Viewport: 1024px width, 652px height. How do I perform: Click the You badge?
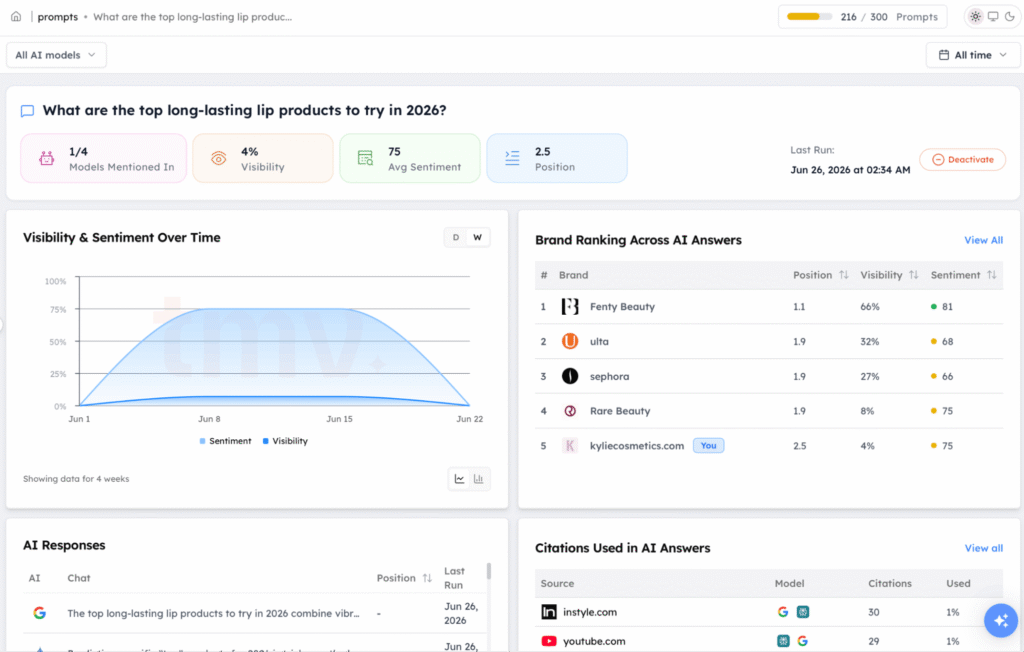(709, 446)
